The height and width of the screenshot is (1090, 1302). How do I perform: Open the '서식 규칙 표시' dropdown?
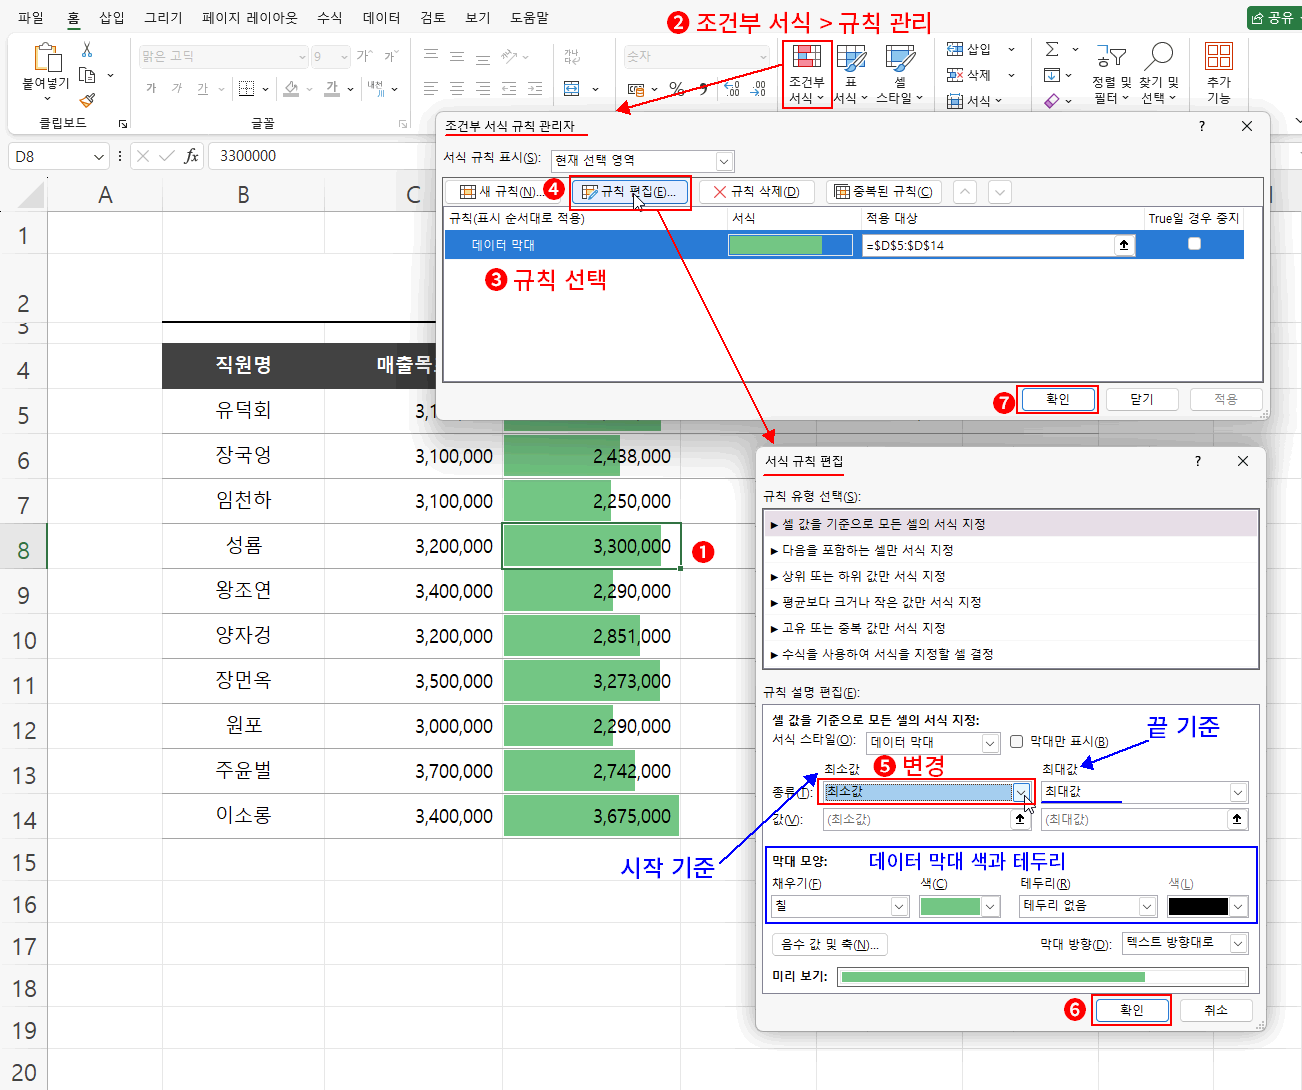pyautogui.click(x=725, y=161)
